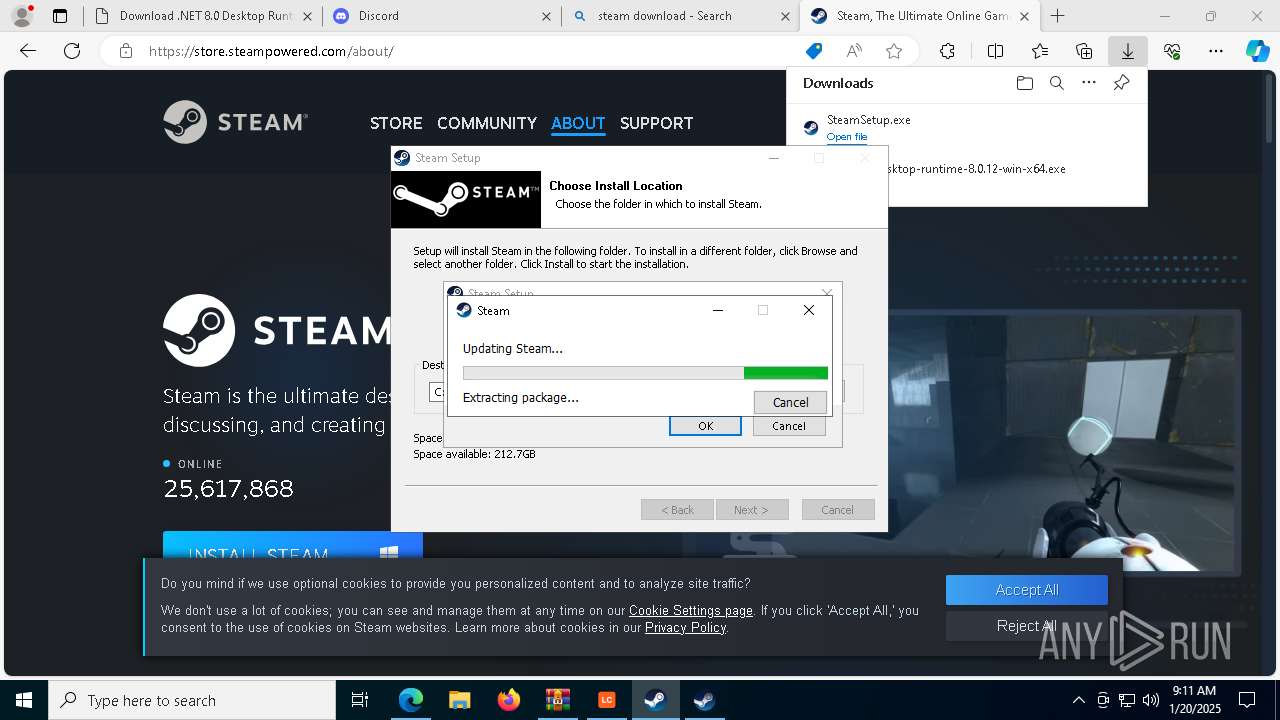Minimize the Steam update dialog
1280x720 pixels.
pyautogui.click(x=717, y=310)
